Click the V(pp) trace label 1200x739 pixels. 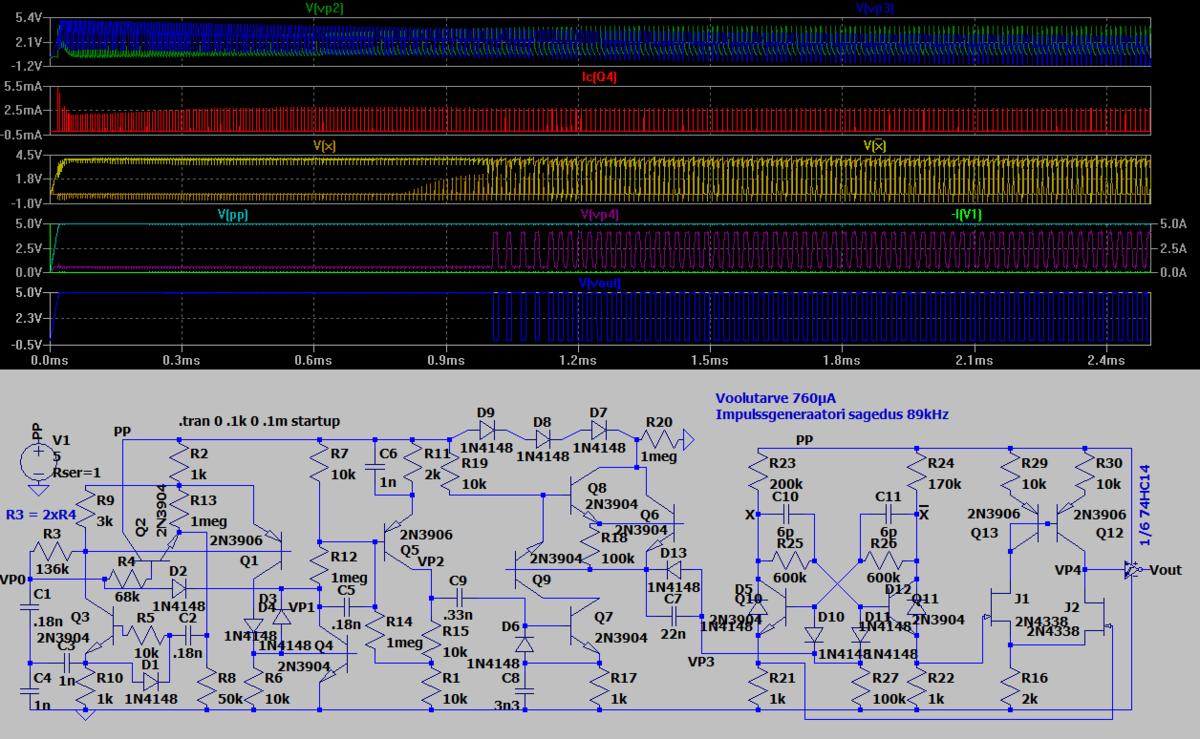tap(233, 214)
